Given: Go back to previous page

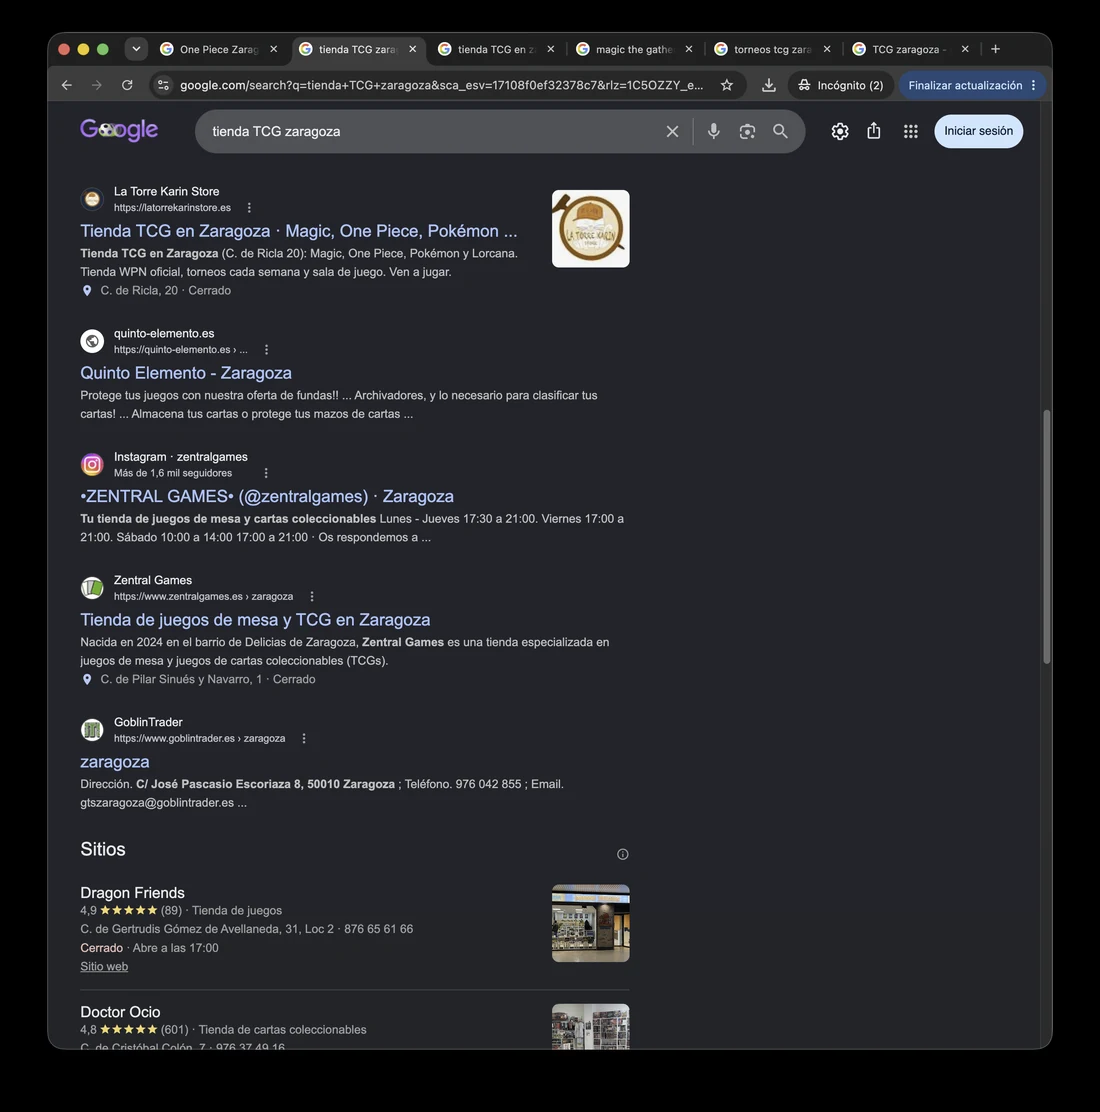Looking at the screenshot, I should pos(67,85).
